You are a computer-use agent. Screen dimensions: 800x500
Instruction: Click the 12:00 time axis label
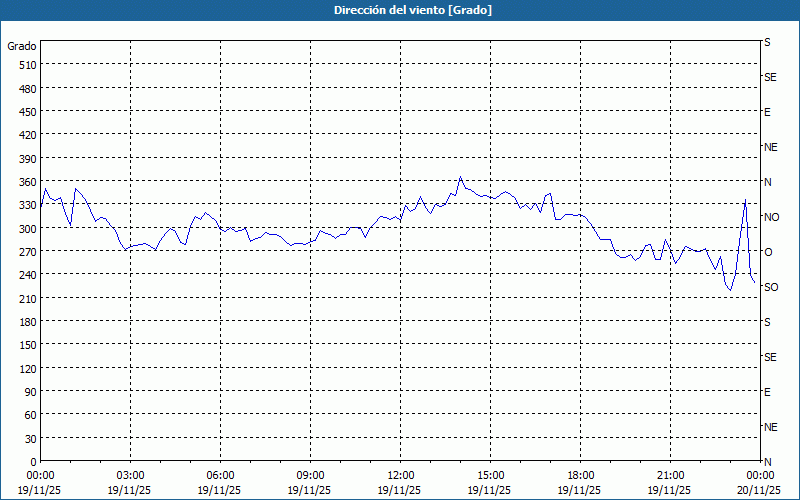(x=401, y=475)
